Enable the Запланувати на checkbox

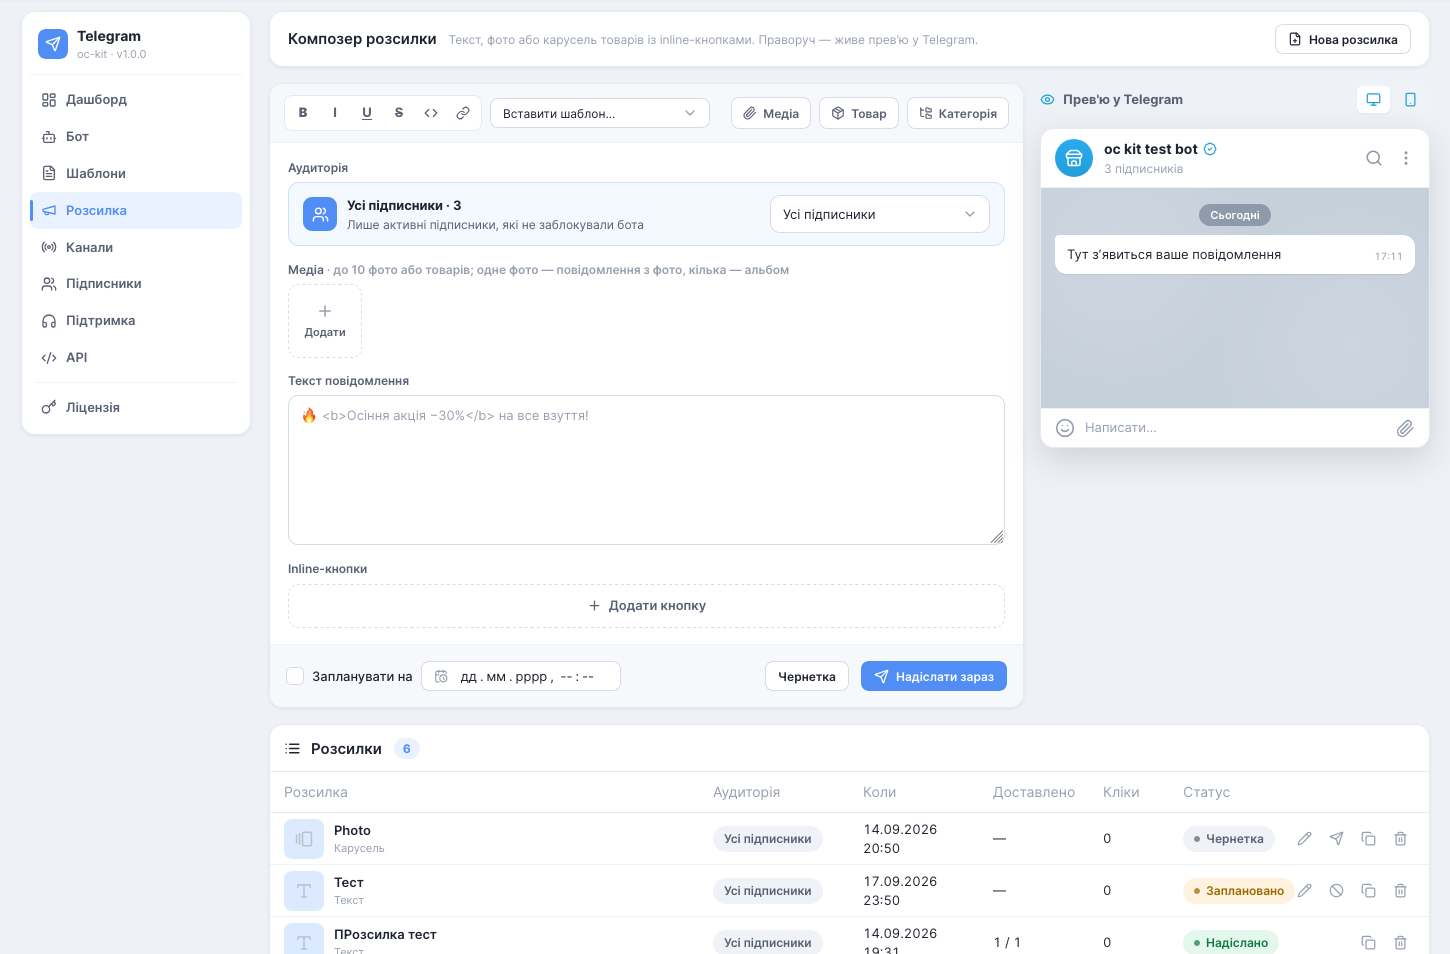coord(295,676)
